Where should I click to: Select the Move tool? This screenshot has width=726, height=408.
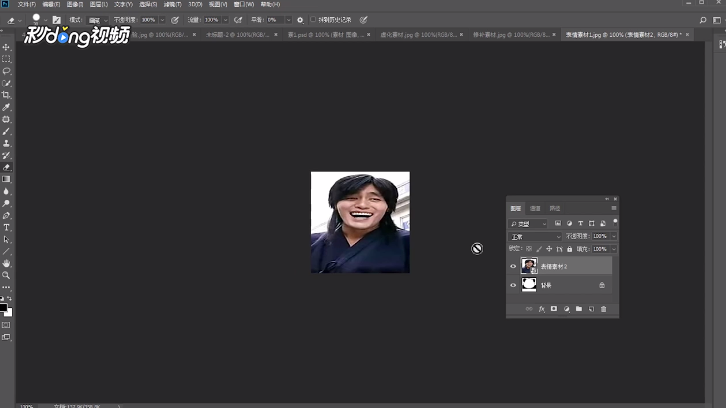(6, 47)
